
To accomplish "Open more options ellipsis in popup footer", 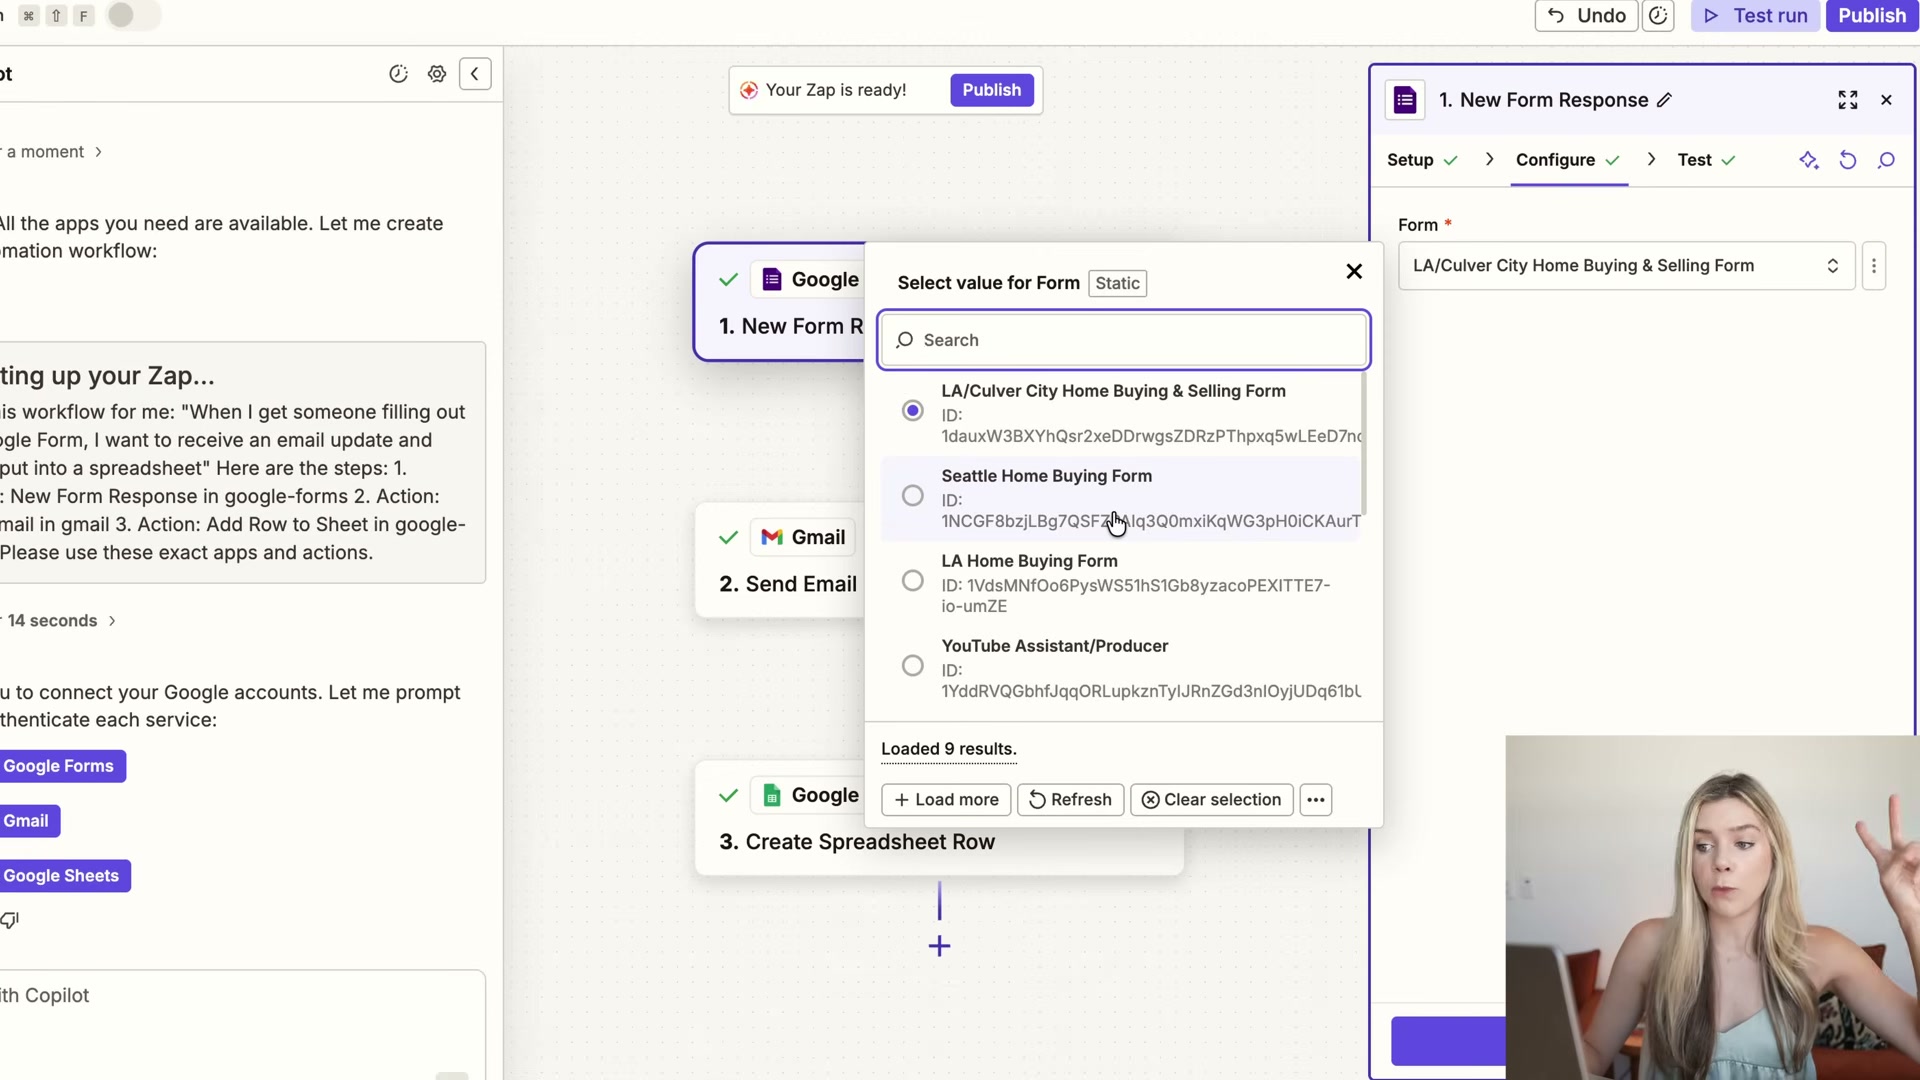I will (x=1316, y=800).
